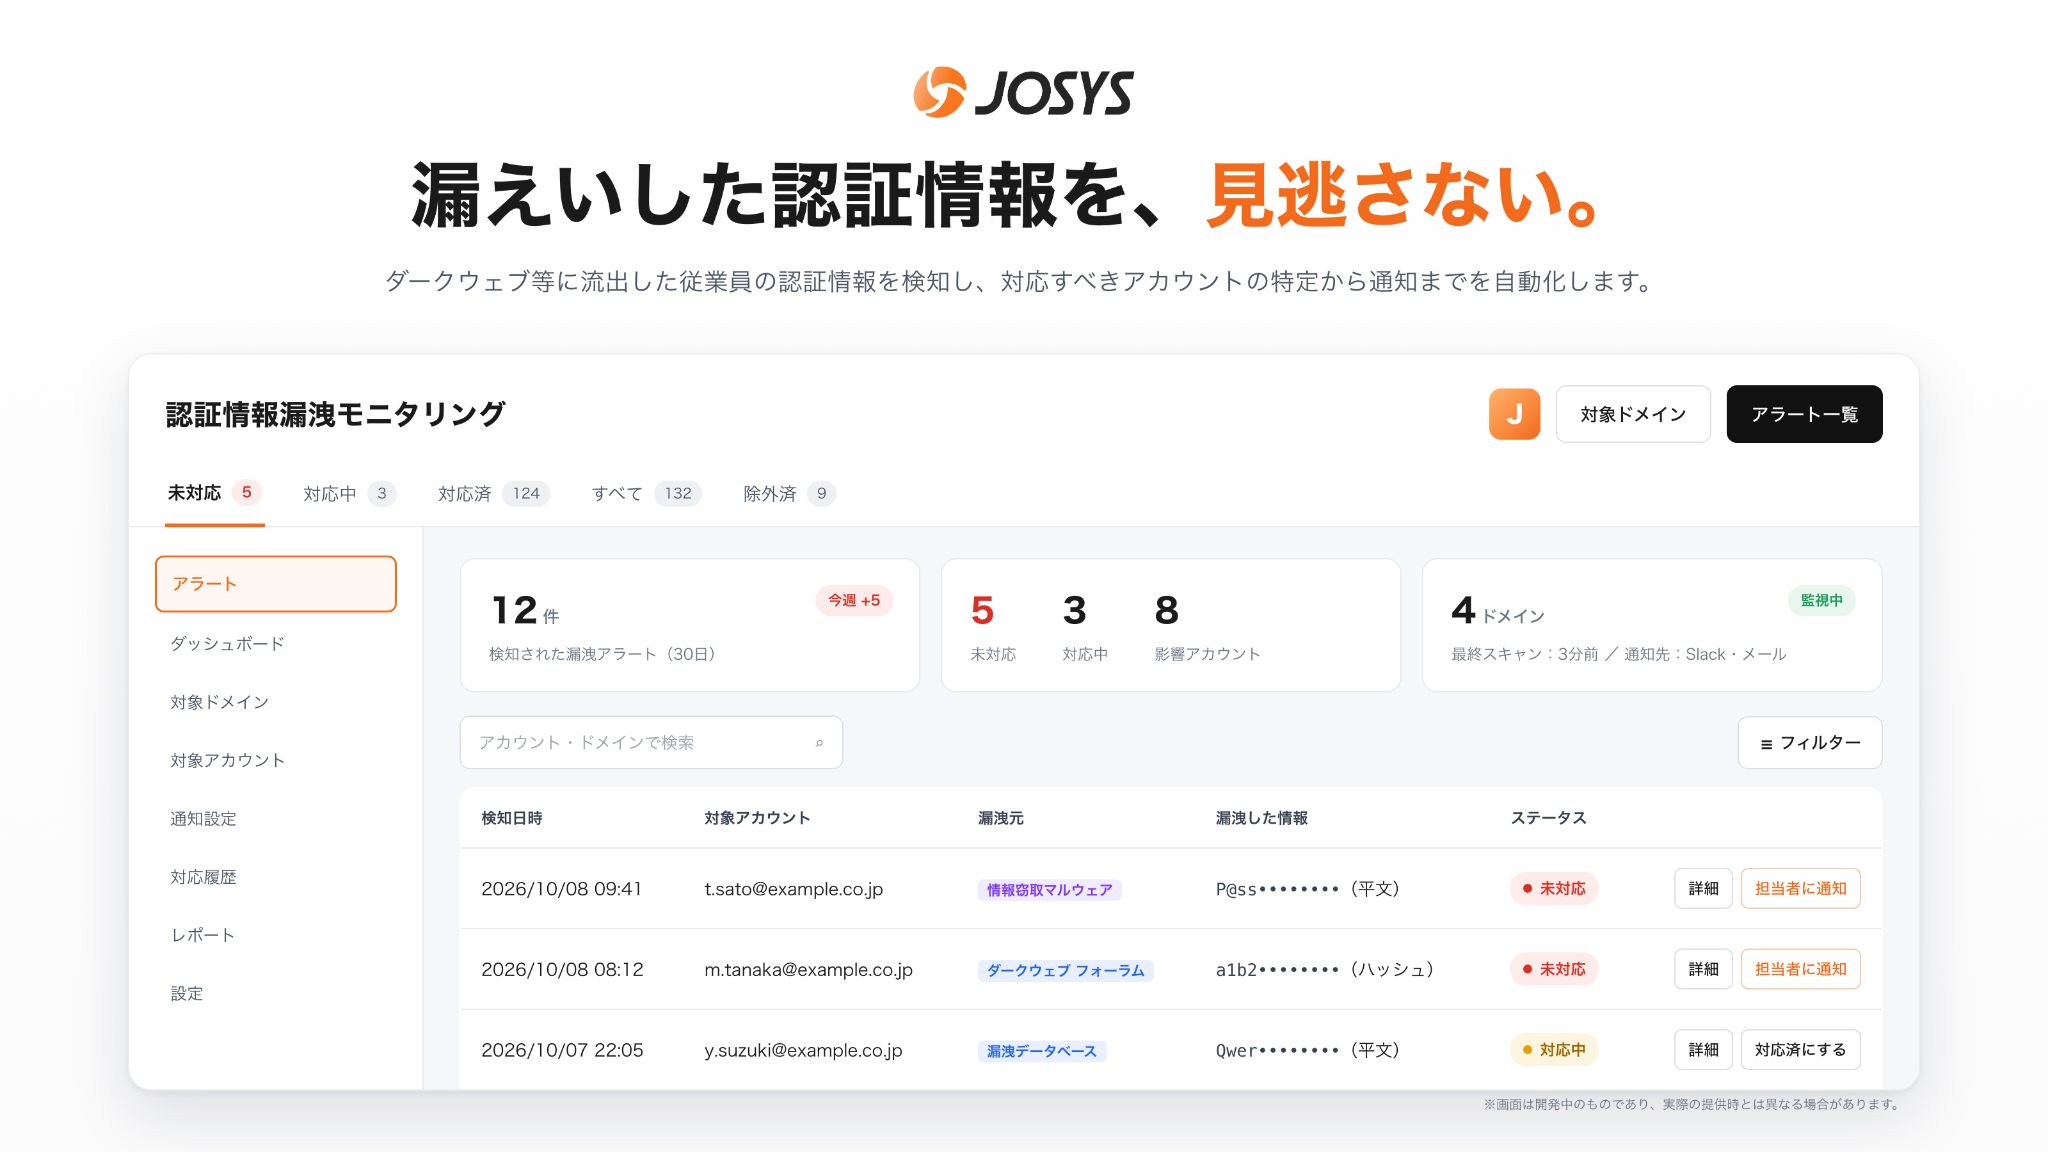Screen dimensions: 2048x1152
Task: Click 詳細 for m.tanaka@example.co.jp row
Action: coord(1704,969)
